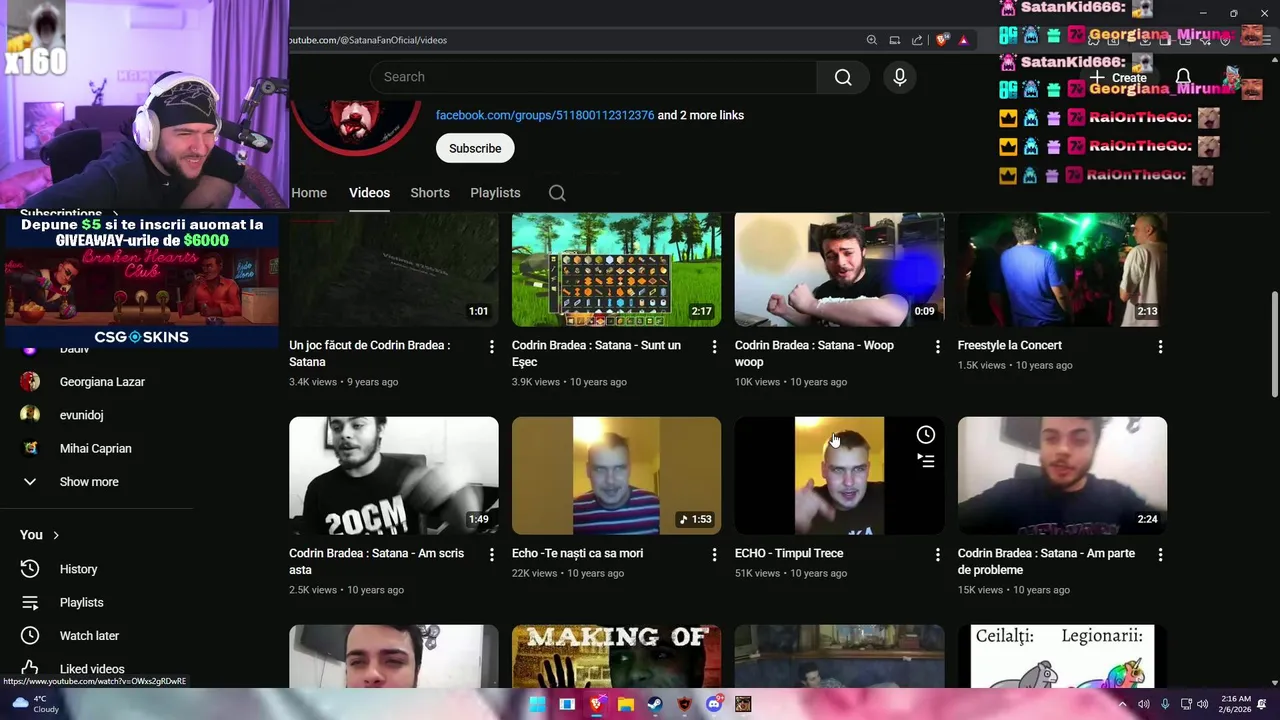This screenshot has width=1280, height=720.
Task: Add ECHO - Timpul Trece to Watch later
Action: click(x=926, y=434)
